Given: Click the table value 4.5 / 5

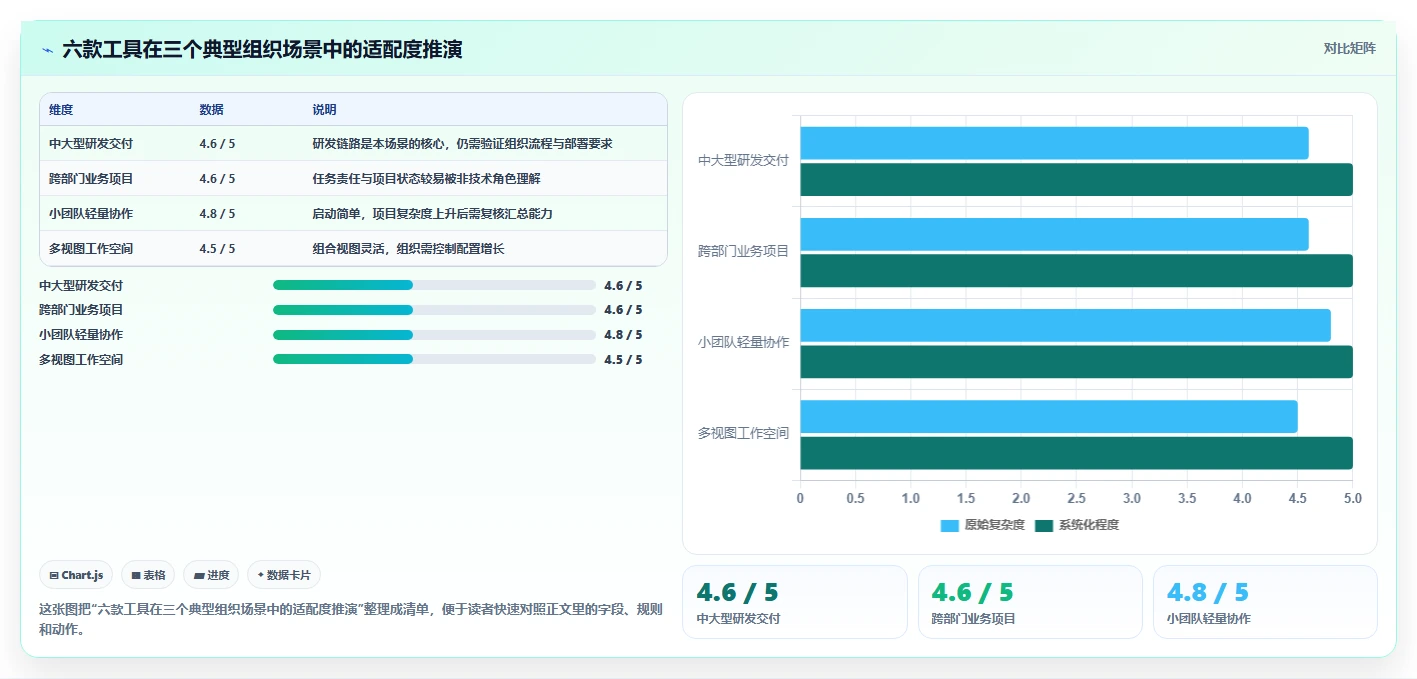Looking at the screenshot, I should point(217,249).
